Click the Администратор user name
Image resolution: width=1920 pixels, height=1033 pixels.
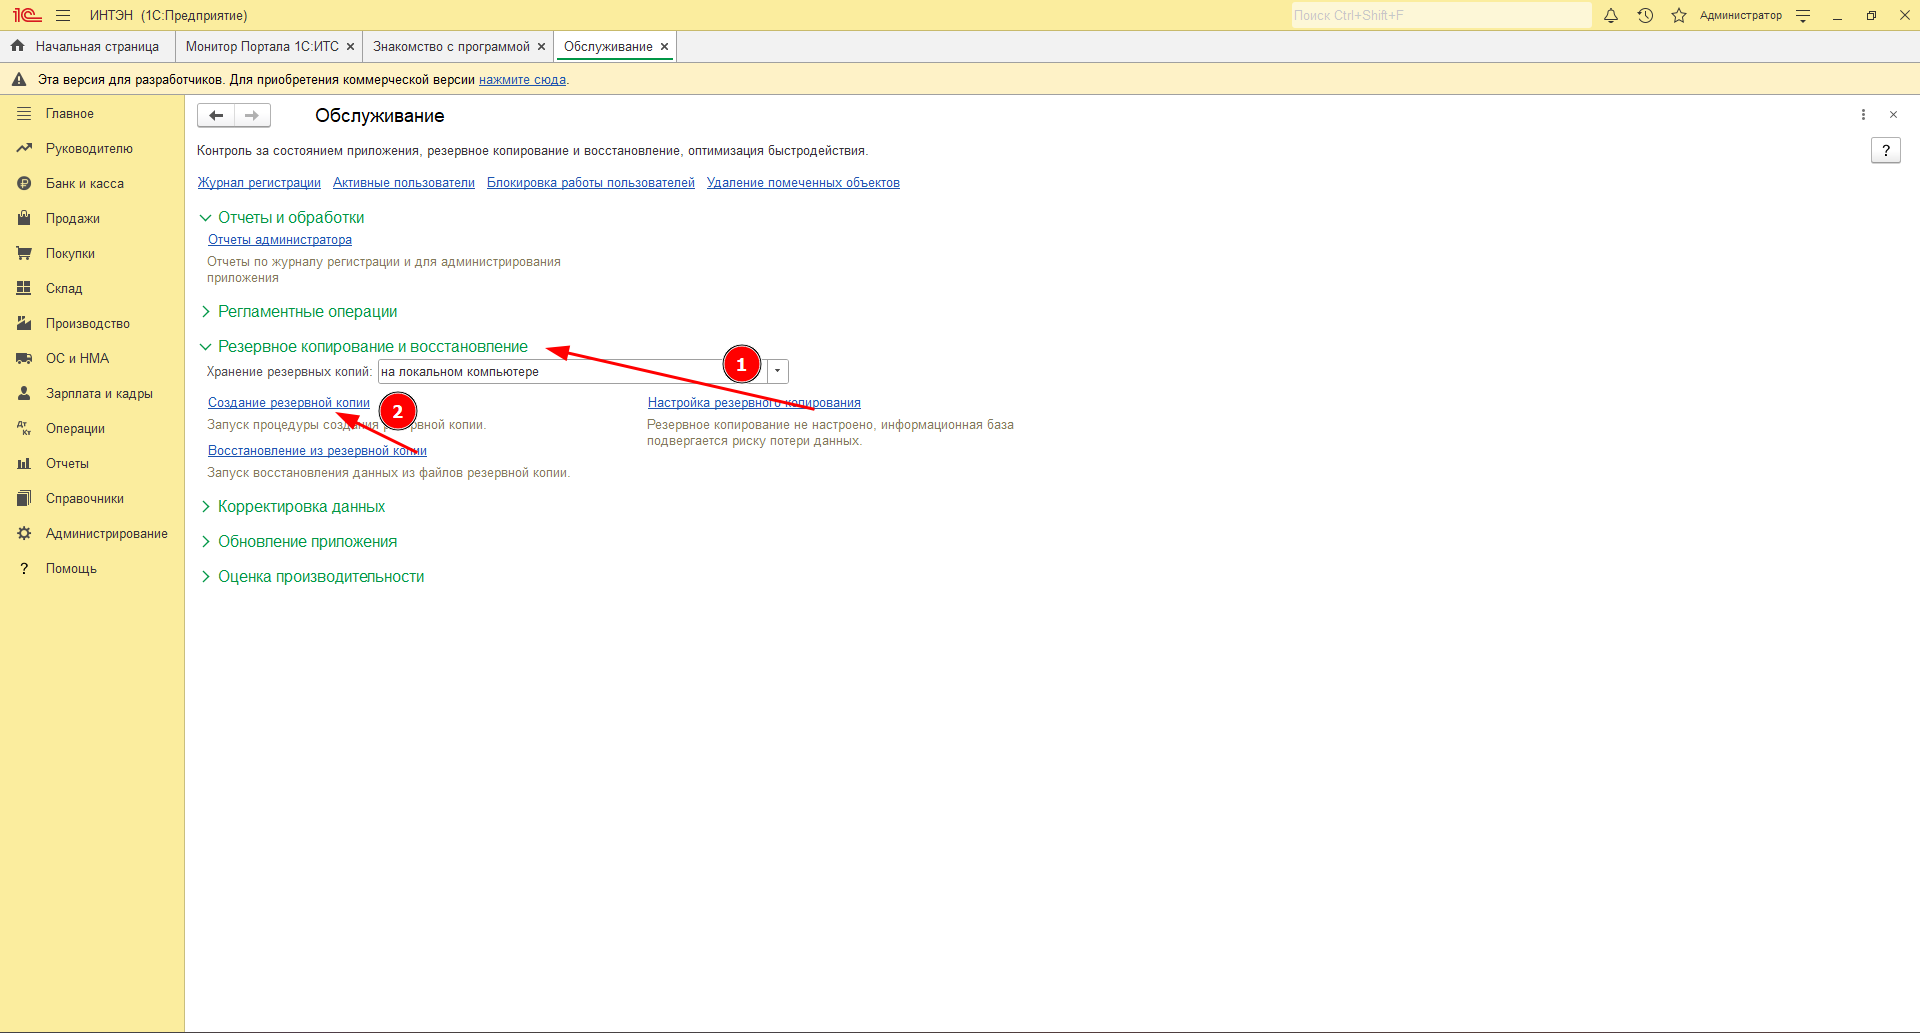pos(1740,15)
